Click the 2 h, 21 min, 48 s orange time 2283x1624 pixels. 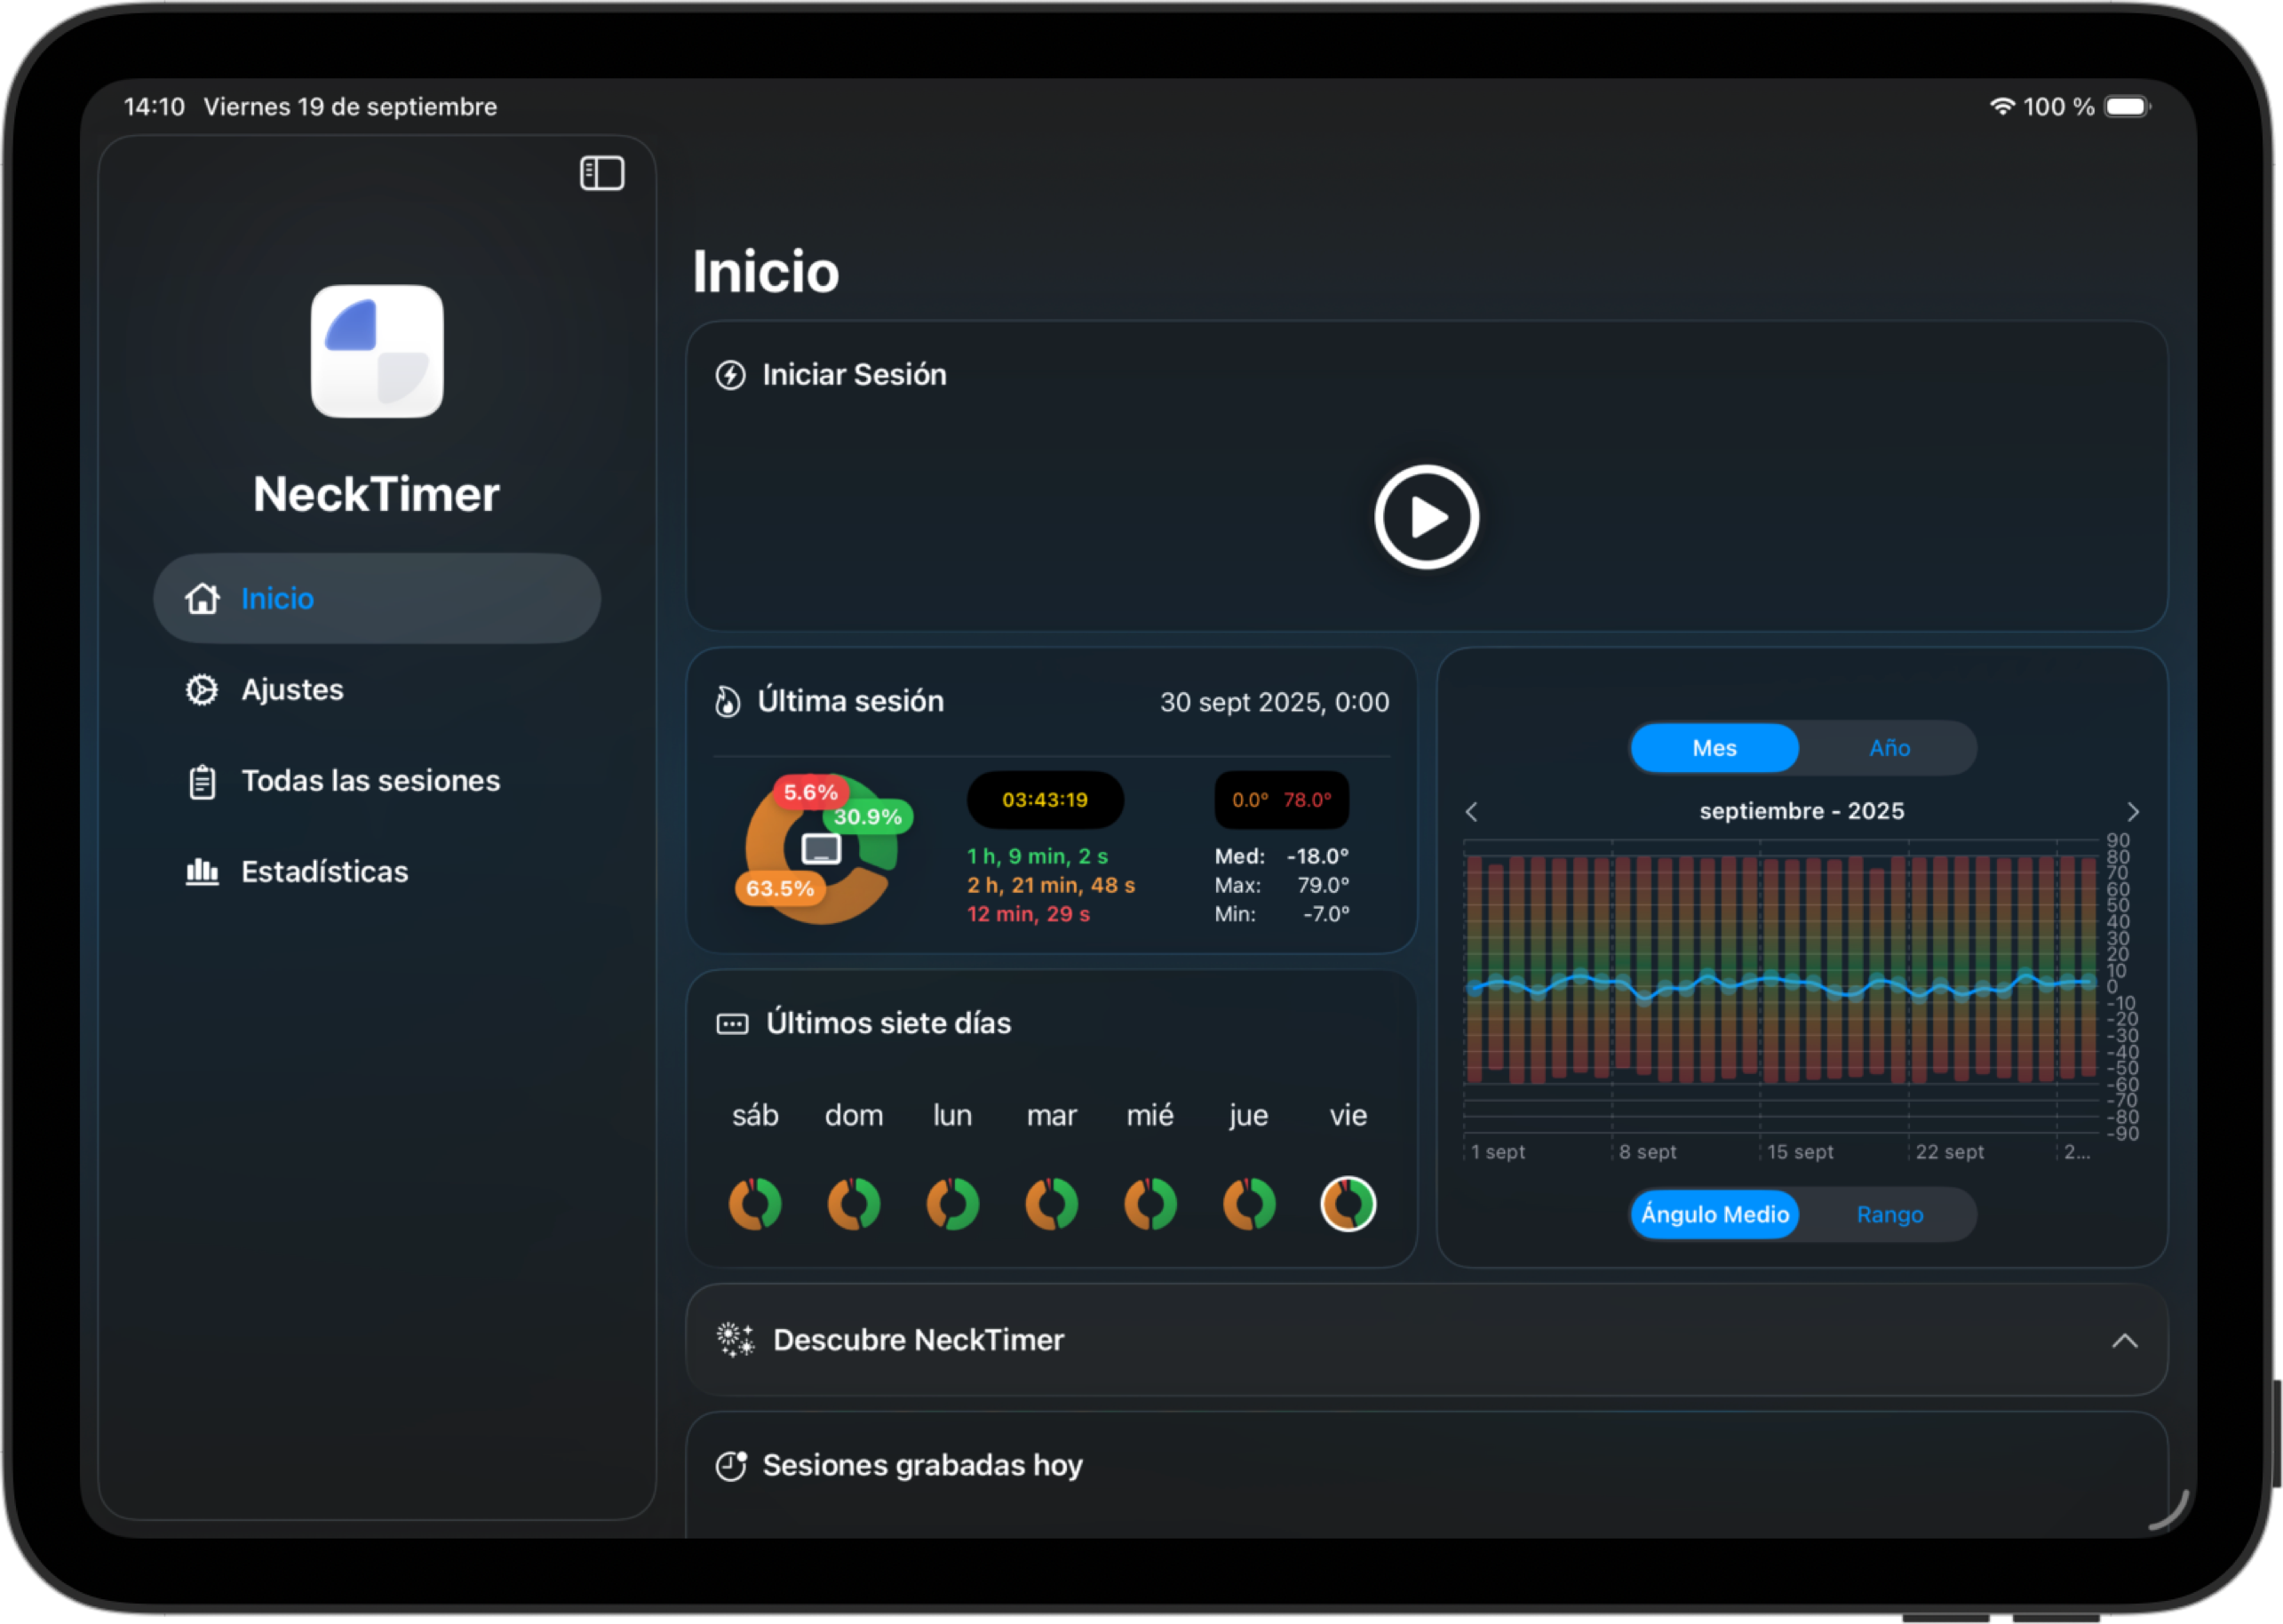(x=1050, y=885)
